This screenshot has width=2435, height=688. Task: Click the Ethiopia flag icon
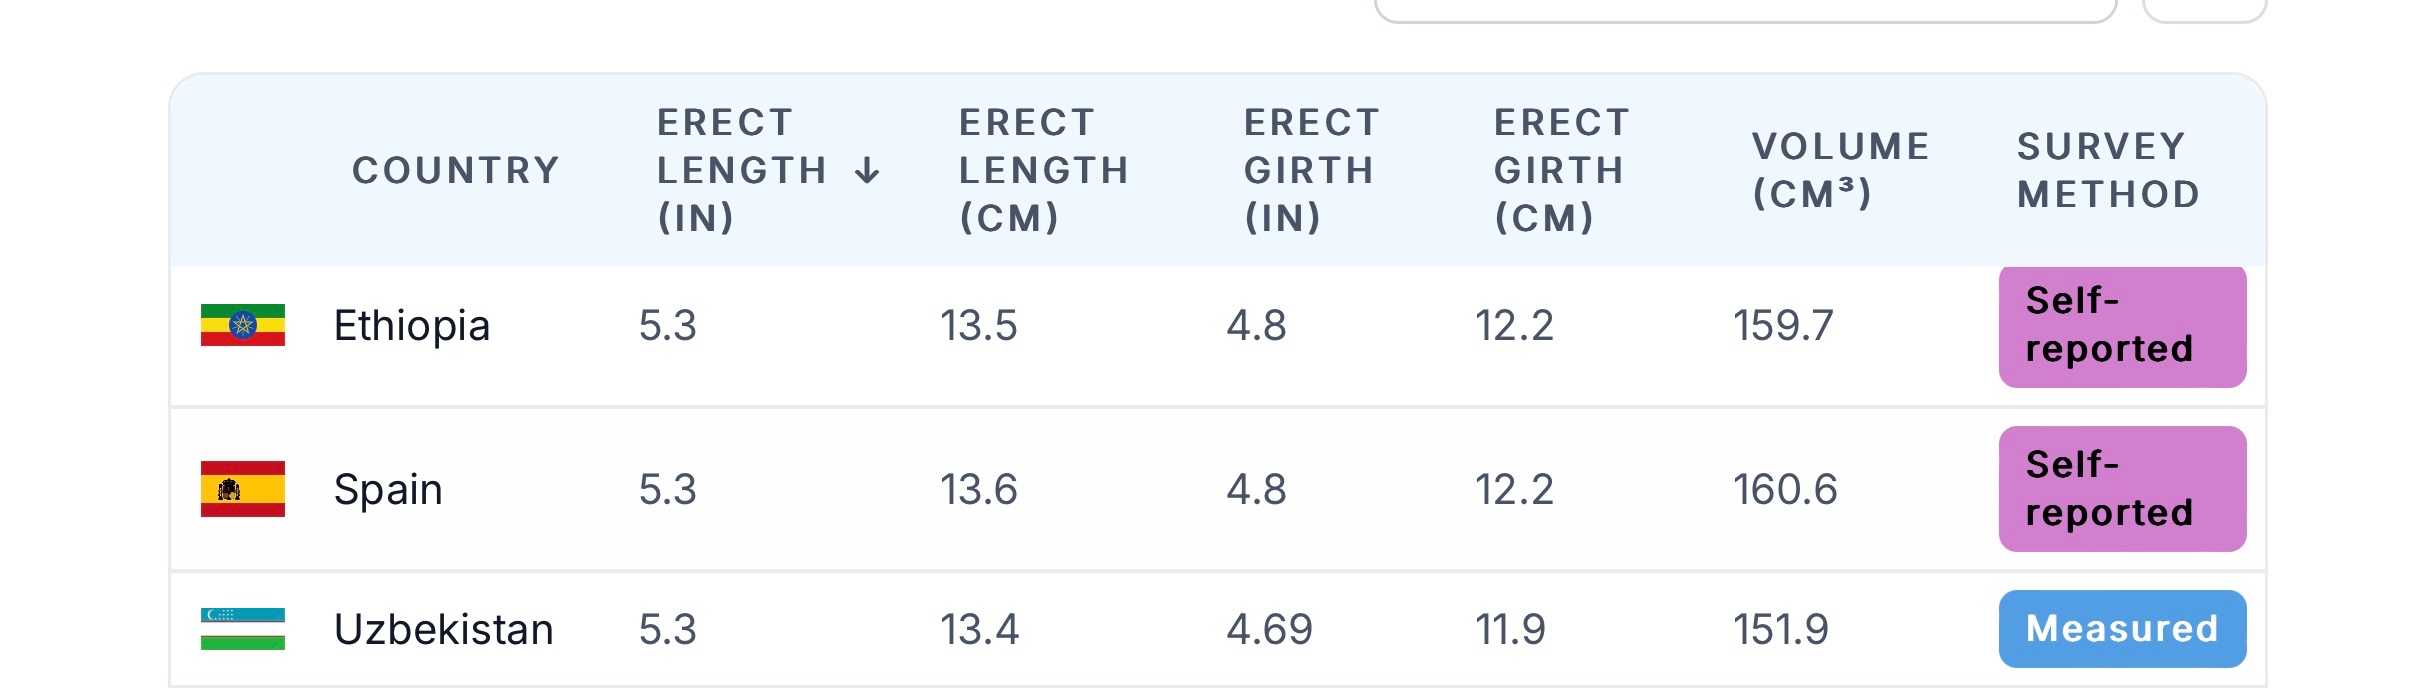(243, 325)
